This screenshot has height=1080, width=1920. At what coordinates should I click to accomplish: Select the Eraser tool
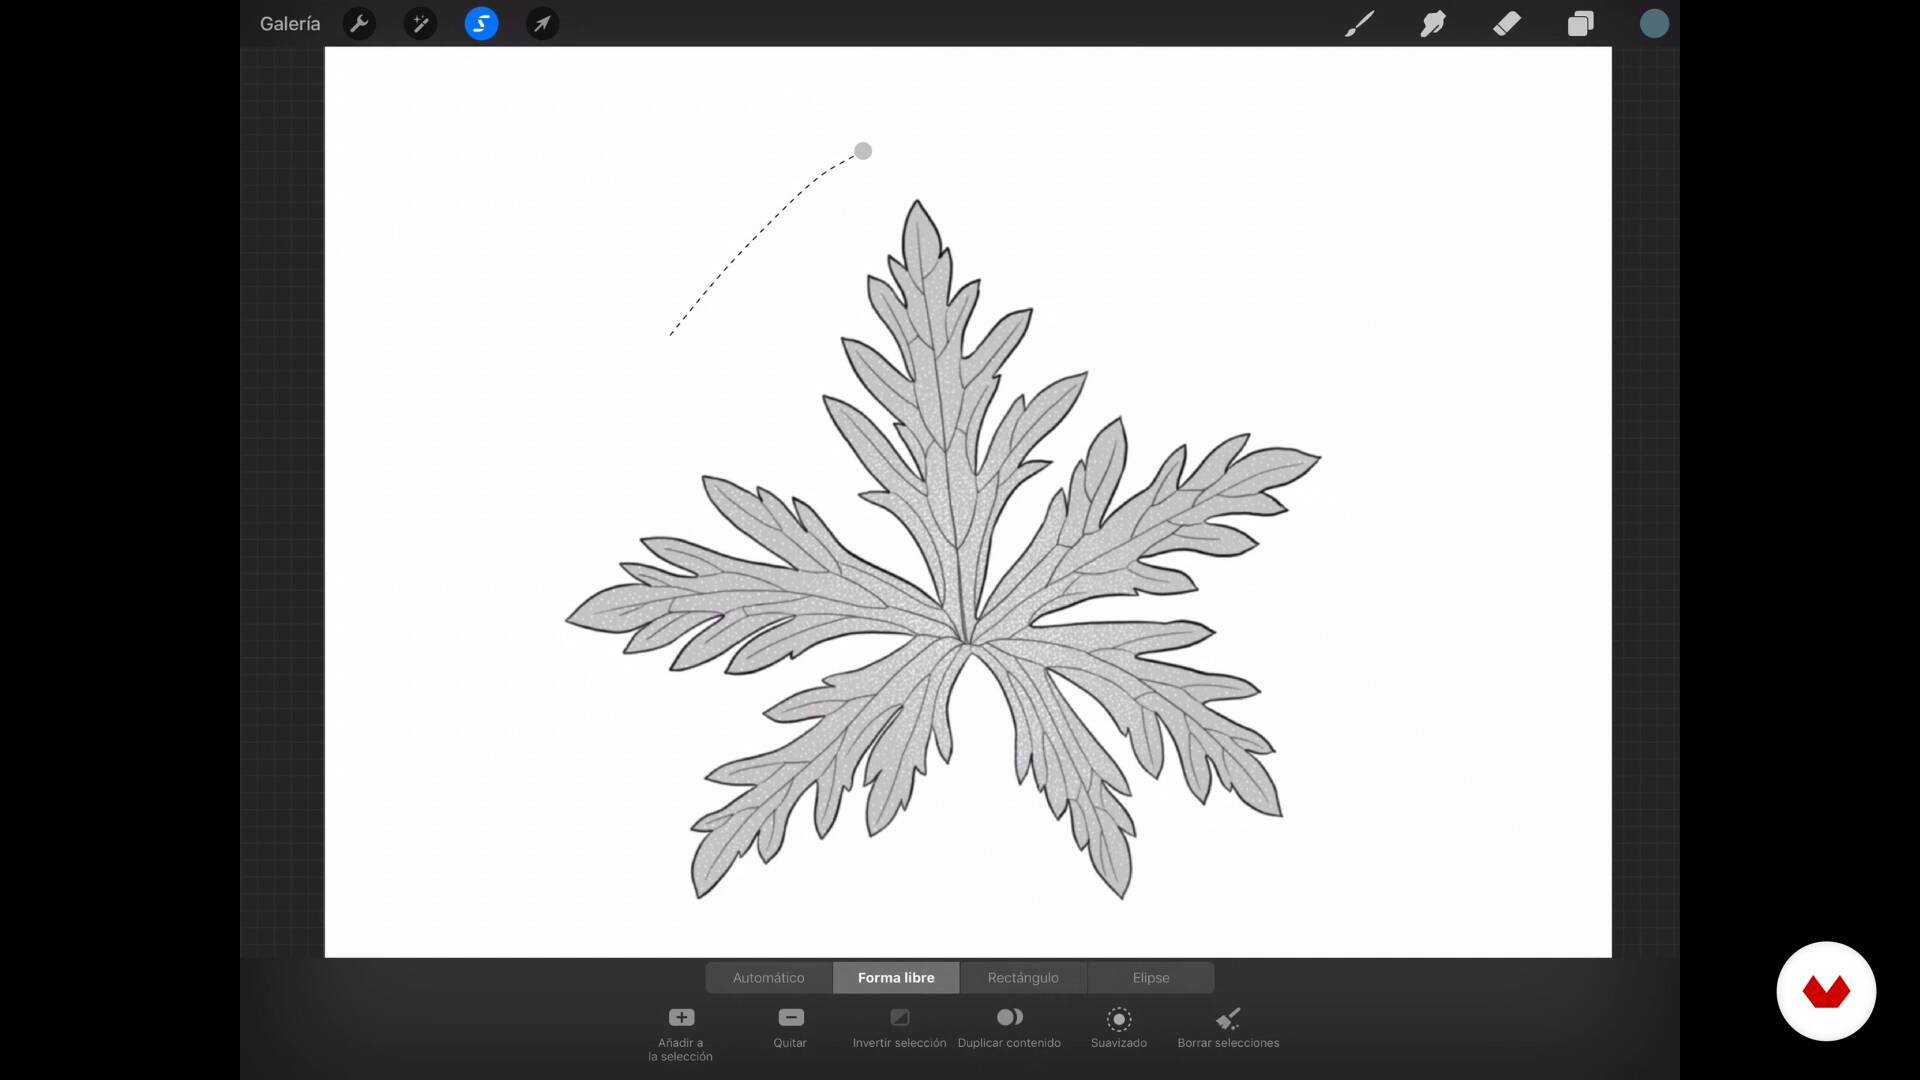point(1506,23)
